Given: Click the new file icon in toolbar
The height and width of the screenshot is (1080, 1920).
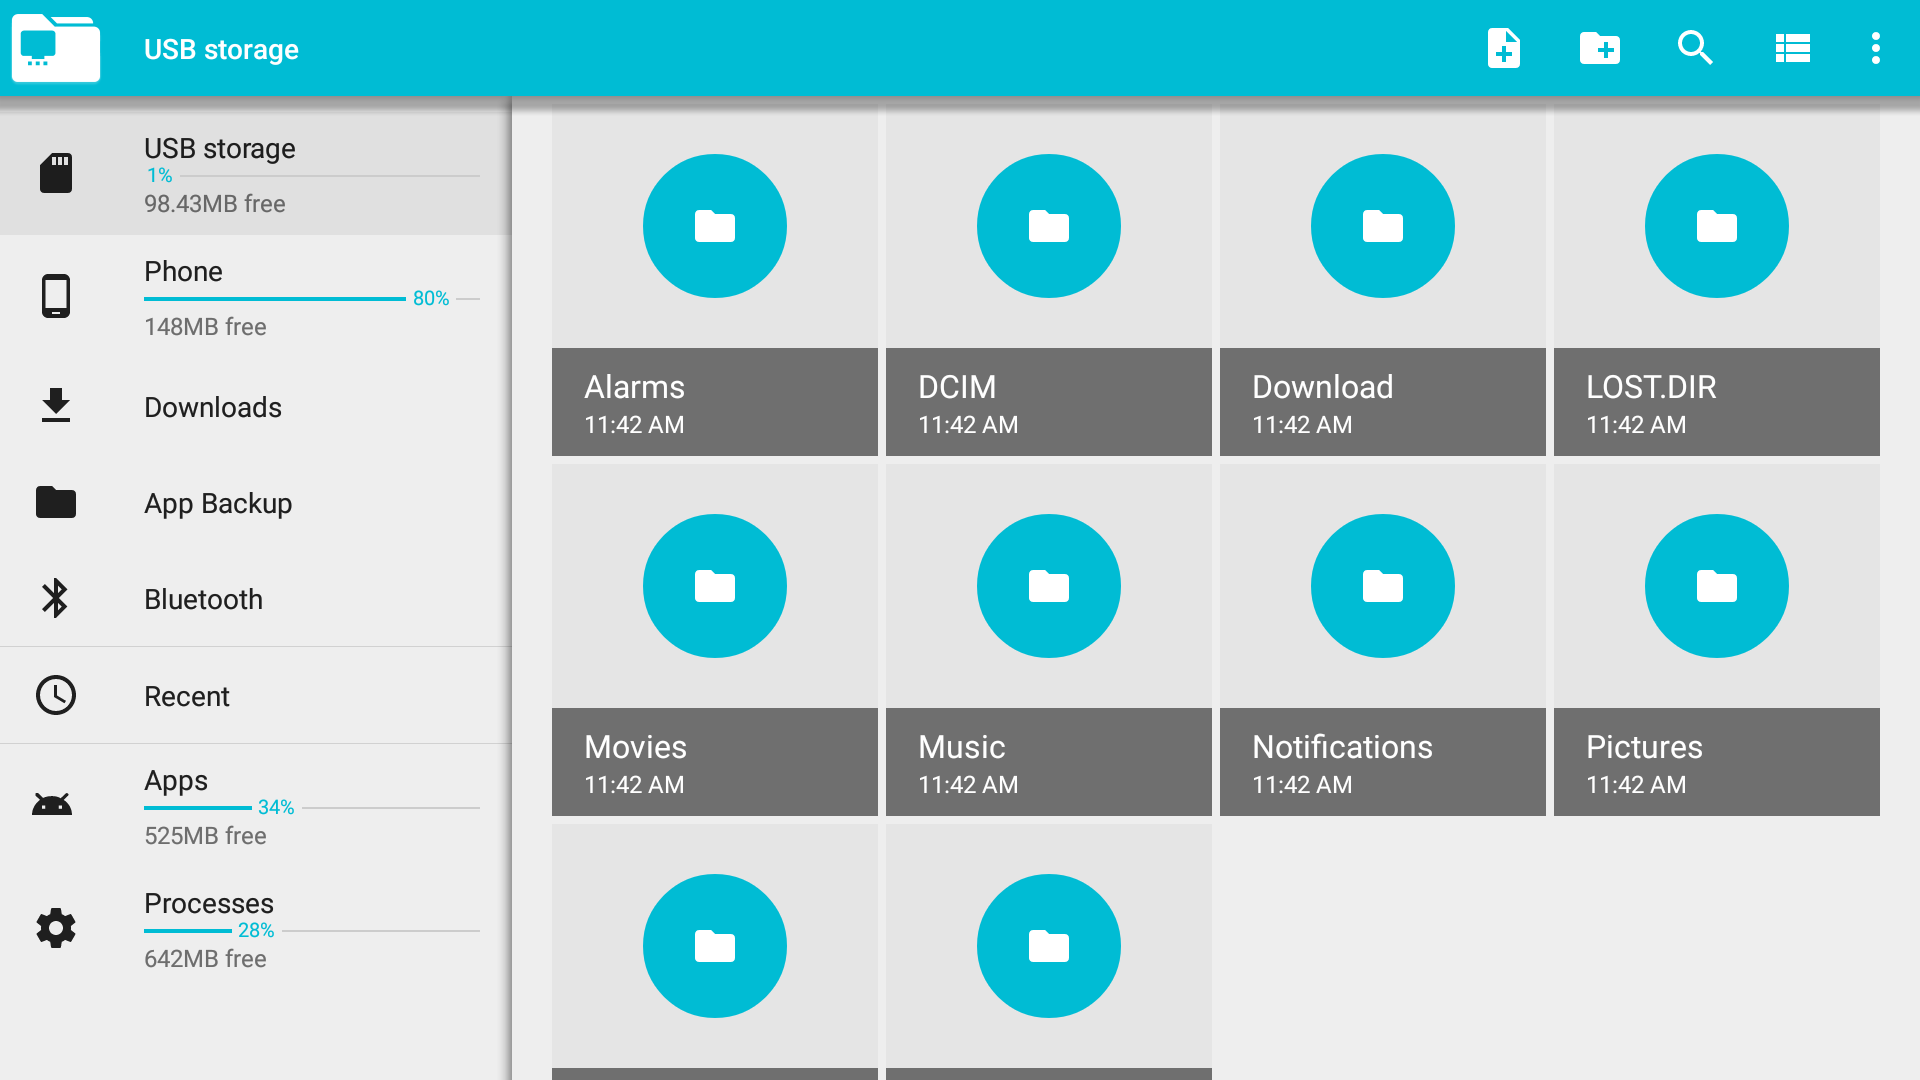Looking at the screenshot, I should pos(1504,48).
